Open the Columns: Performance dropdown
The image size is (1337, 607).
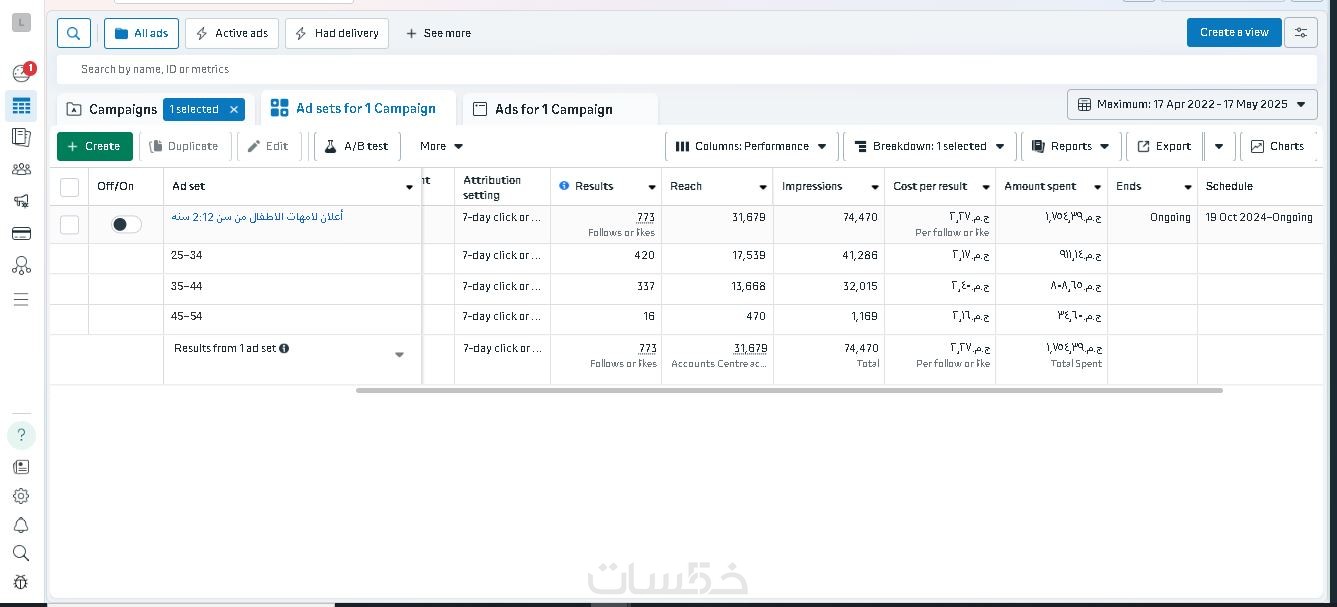pos(751,146)
